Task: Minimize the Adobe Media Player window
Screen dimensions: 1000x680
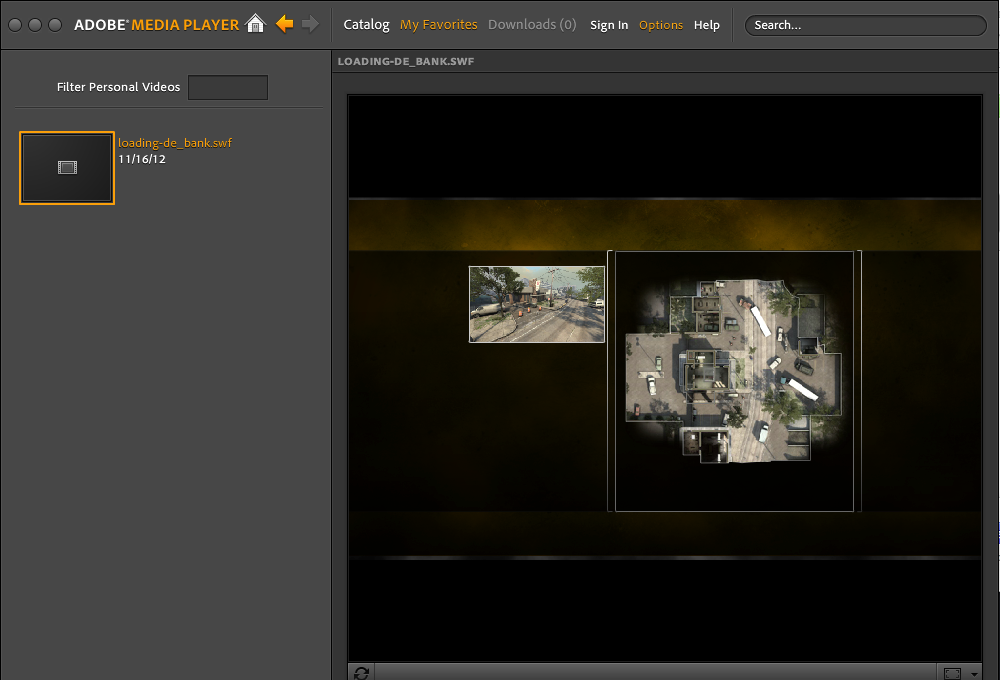Action: click(35, 25)
